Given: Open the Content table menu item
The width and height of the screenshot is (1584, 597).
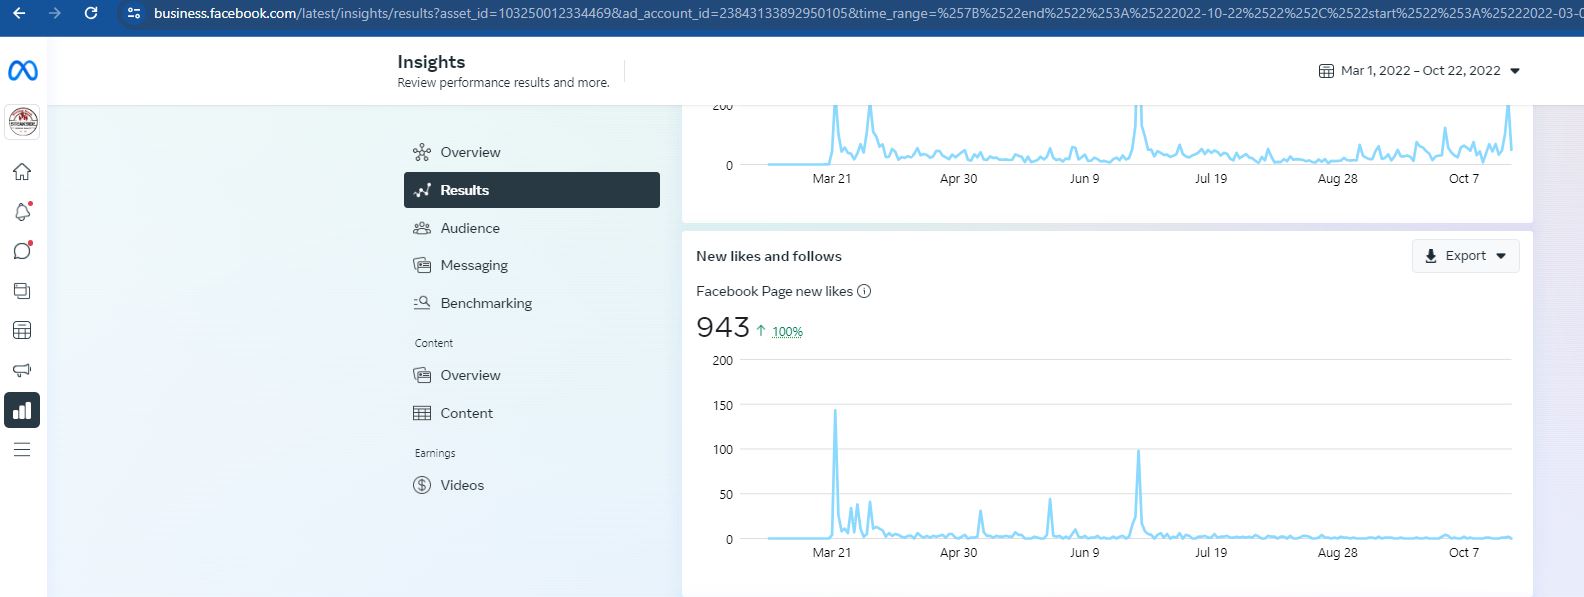Looking at the screenshot, I should (466, 413).
